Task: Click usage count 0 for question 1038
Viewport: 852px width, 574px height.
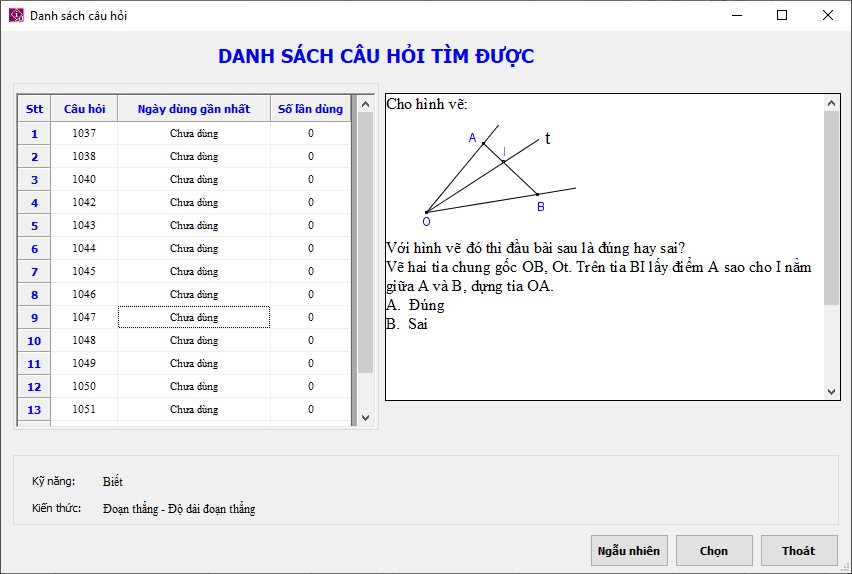Action: pyautogui.click(x=310, y=157)
